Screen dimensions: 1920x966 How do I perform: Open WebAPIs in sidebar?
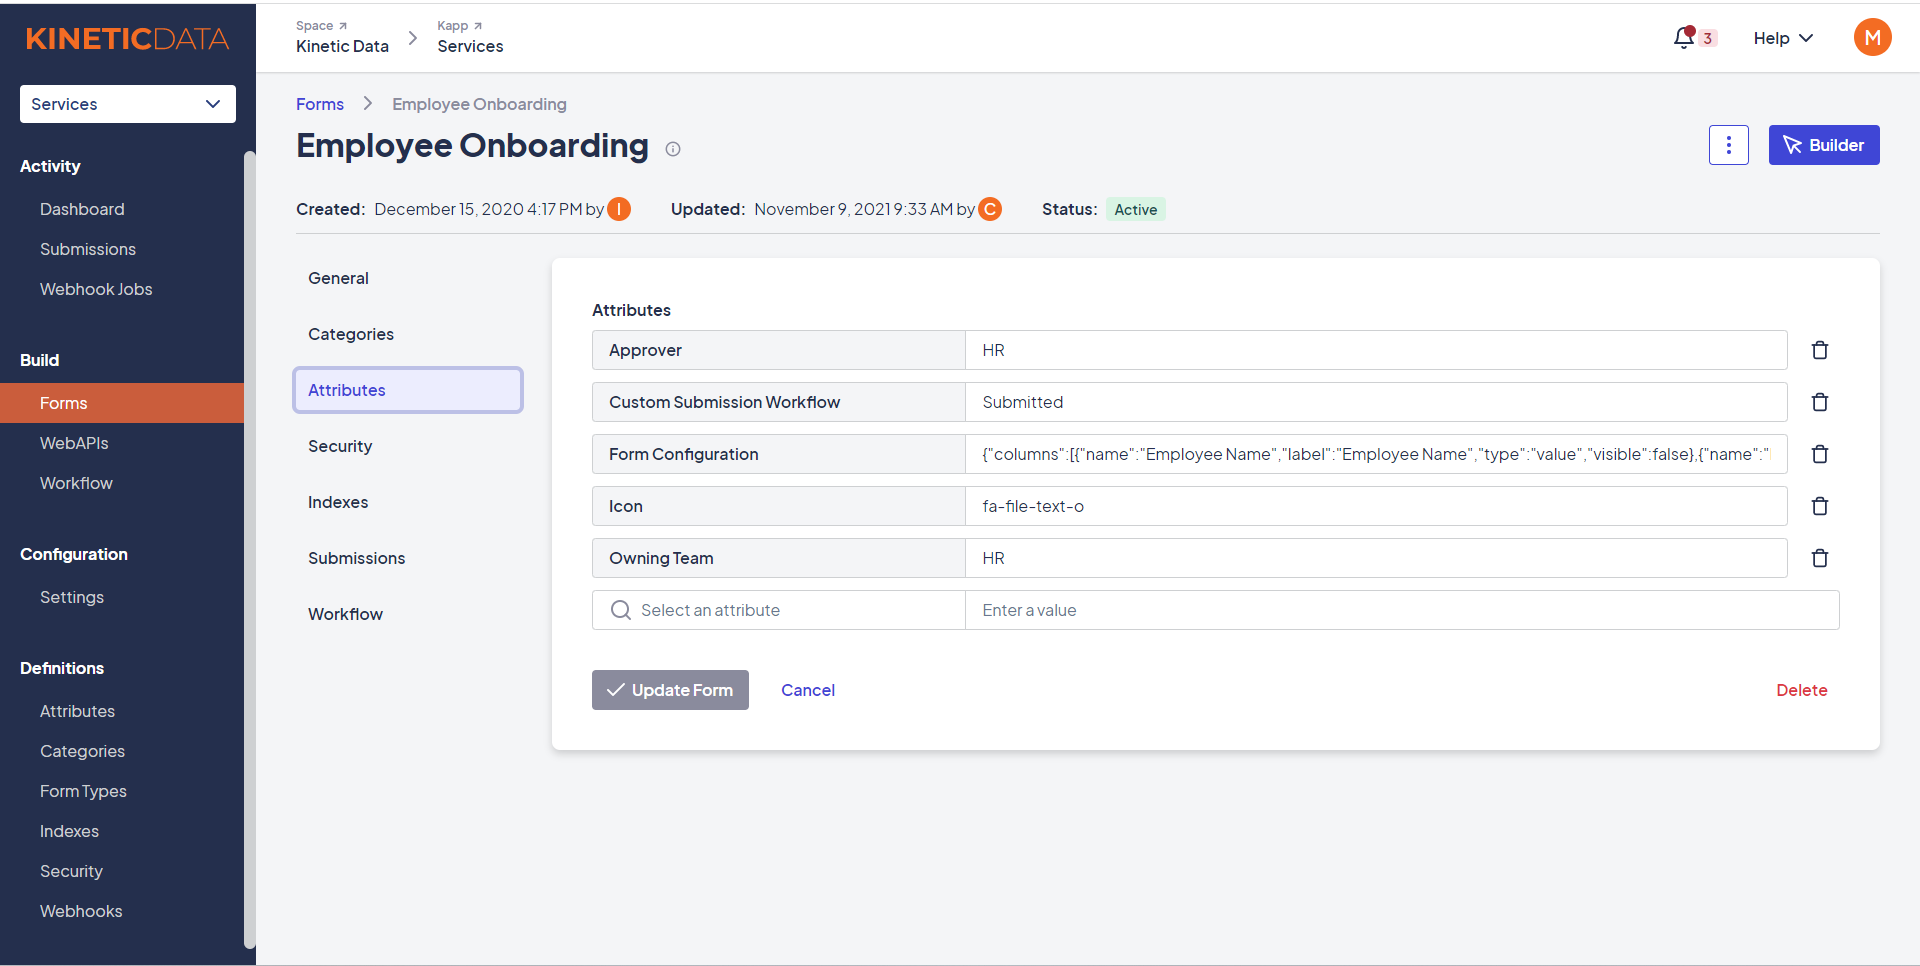pyautogui.click(x=74, y=443)
